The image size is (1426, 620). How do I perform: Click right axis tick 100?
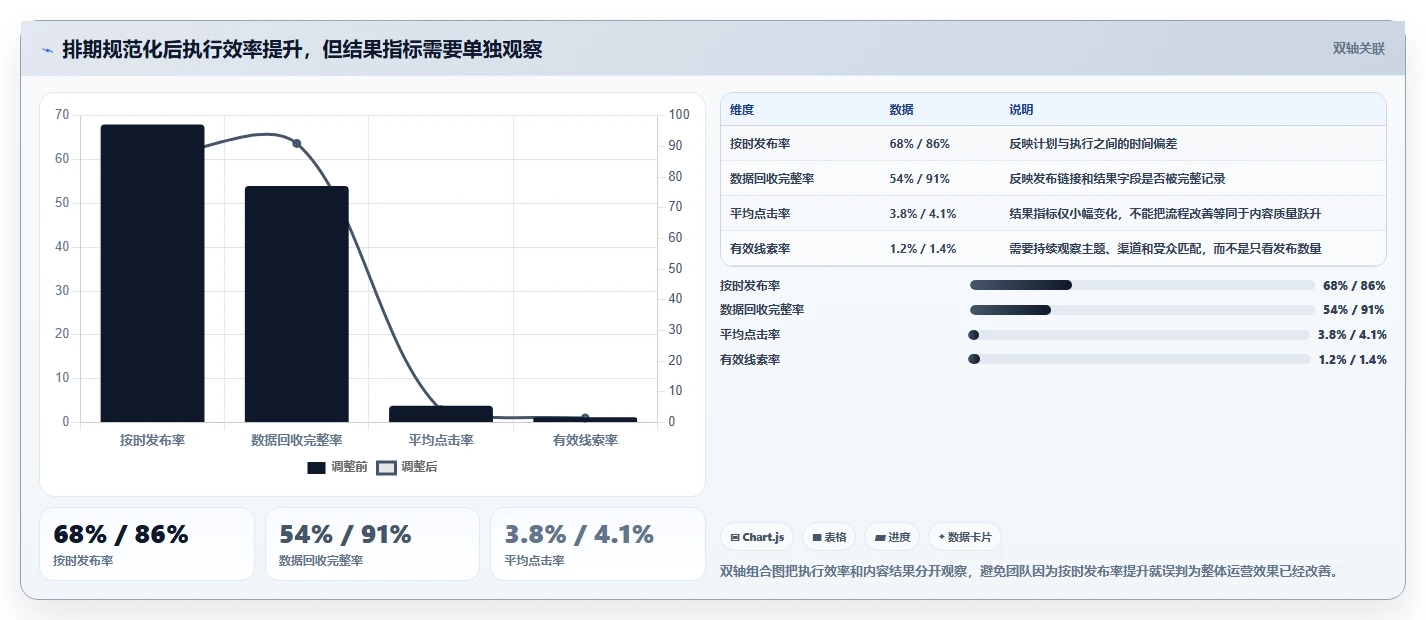[680, 115]
